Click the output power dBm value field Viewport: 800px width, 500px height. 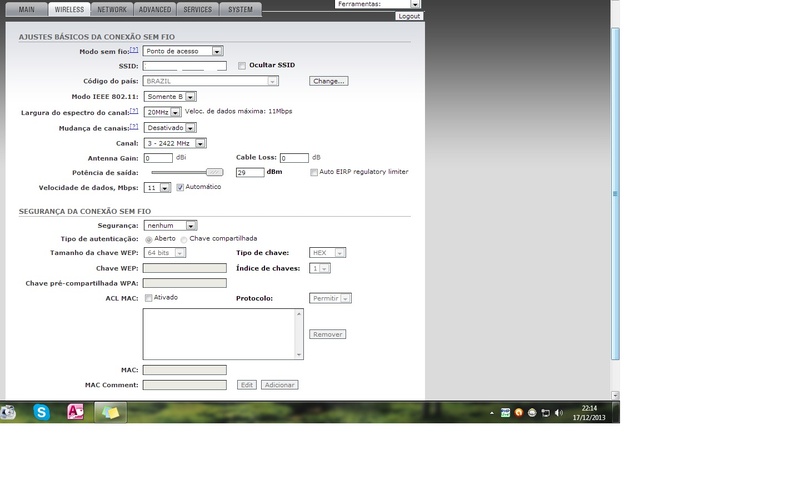(x=250, y=172)
